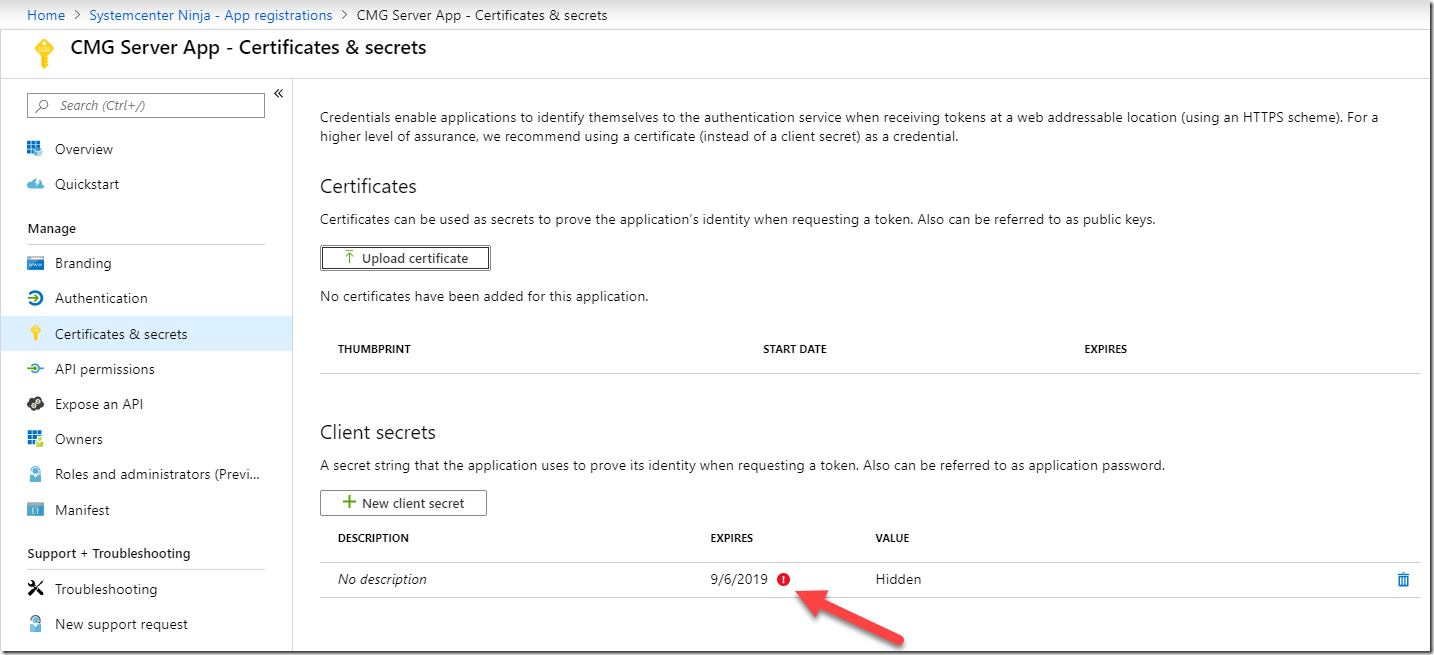
Task: Click the New client secret button
Action: coord(403,503)
